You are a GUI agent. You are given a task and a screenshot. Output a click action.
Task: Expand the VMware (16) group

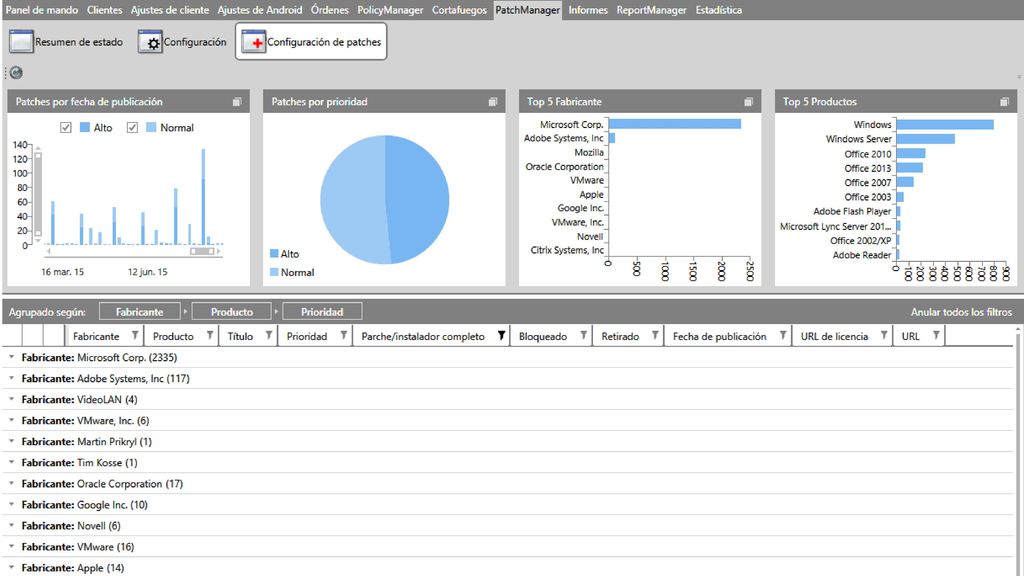[11, 547]
